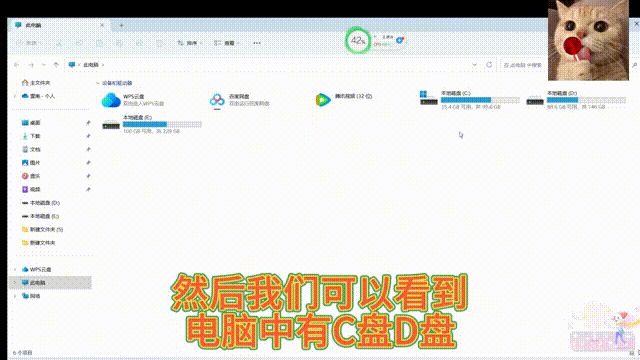This screenshot has height=360, width=640.
Task: Open 新建文件夹 (5) in sidebar
Action: (42, 229)
